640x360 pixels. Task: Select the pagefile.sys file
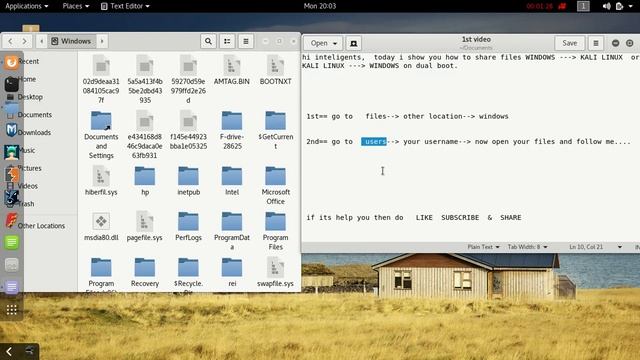pyautogui.click(x=145, y=226)
